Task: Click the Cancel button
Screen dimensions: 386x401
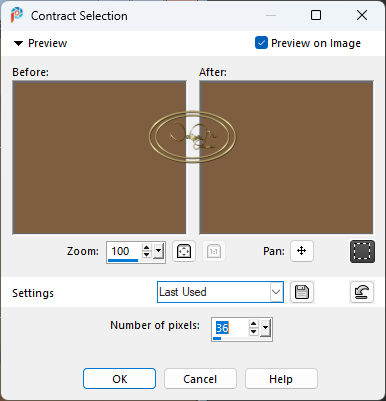Action: (200, 379)
